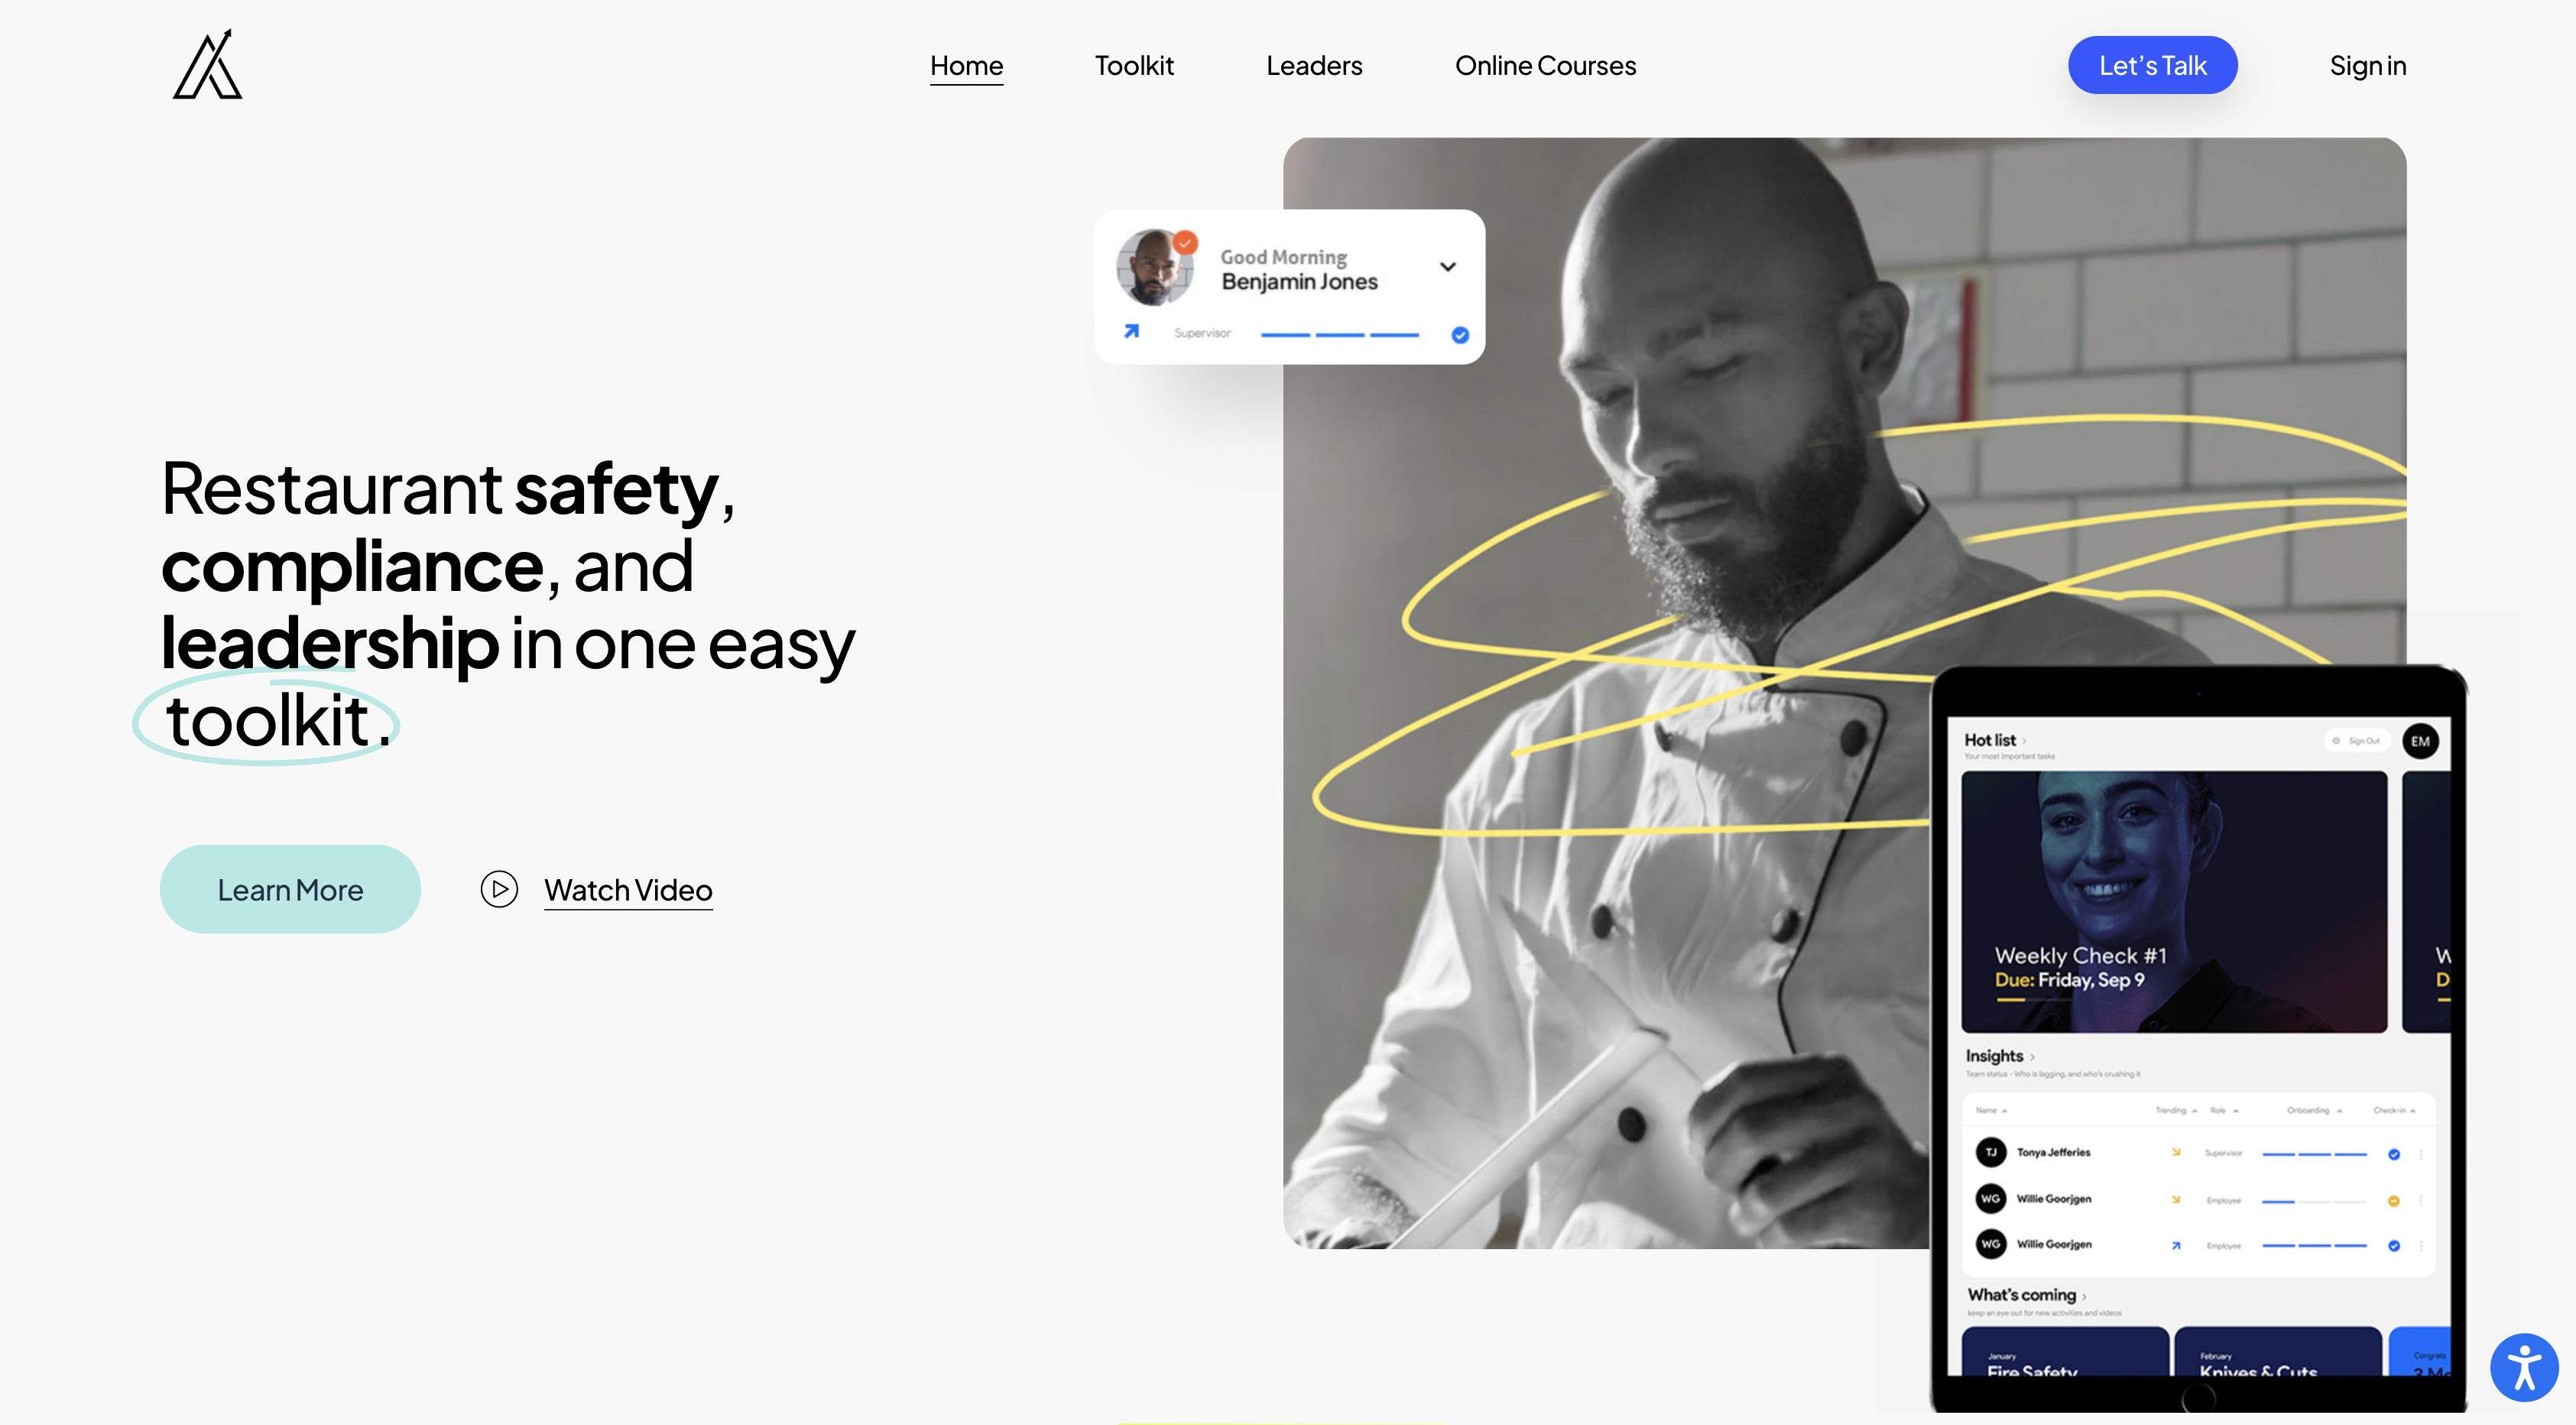This screenshot has height=1425, width=2576.
Task: Toggle Tonya Jefferies check-in status mark
Action: pyautogui.click(x=2394, y=1154)
